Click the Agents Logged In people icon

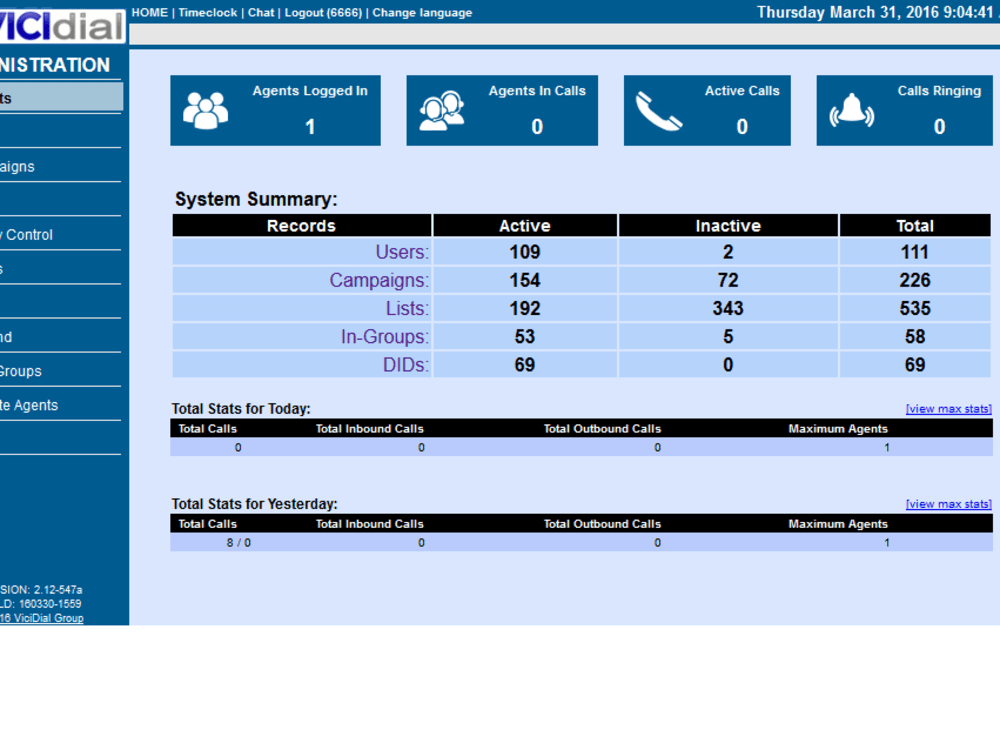coord(205,110)
